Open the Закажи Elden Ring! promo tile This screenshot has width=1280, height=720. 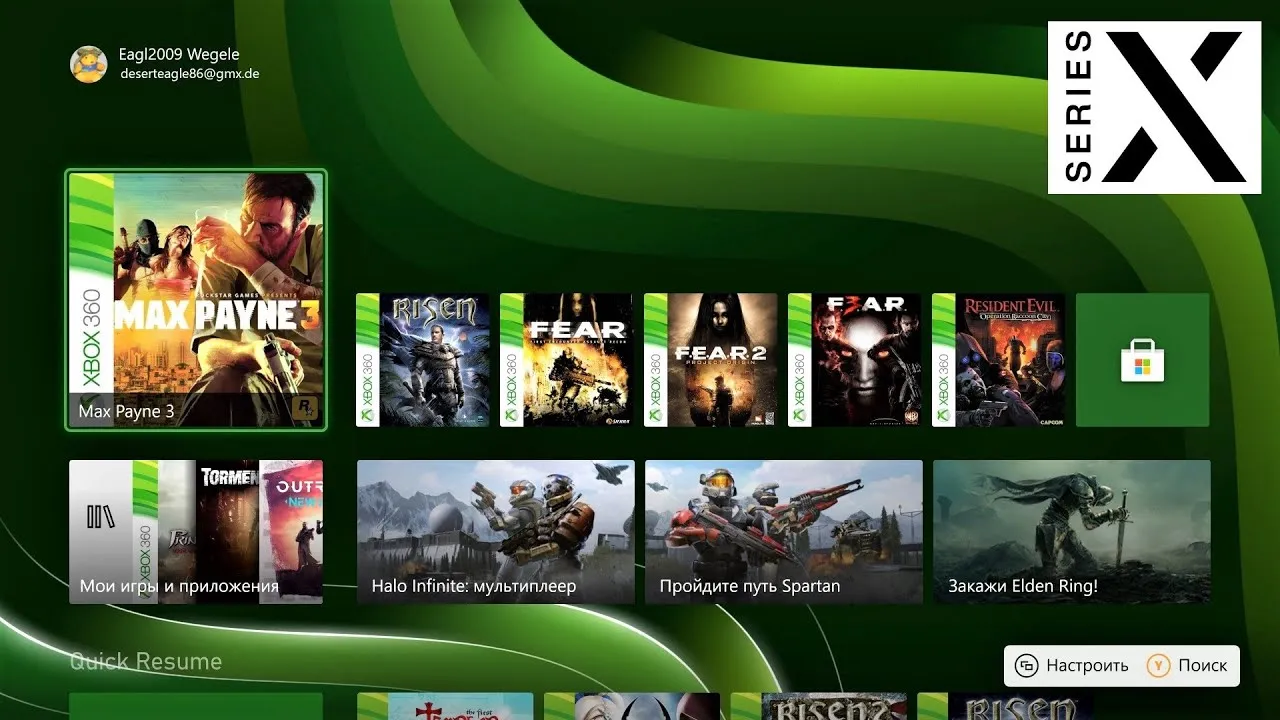pyautogui.click(x=1072, y=532)
